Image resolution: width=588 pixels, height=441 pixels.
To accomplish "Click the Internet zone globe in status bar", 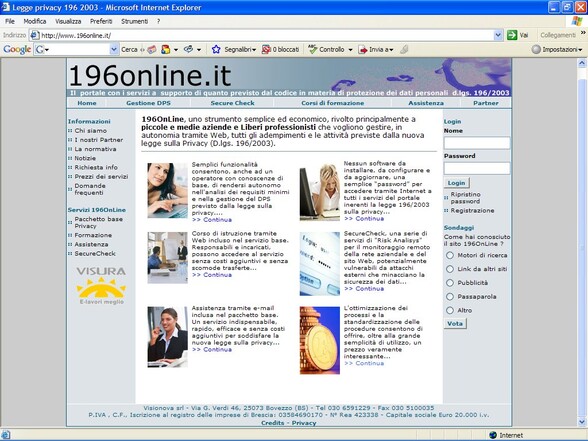I will [x=493, y=435].
